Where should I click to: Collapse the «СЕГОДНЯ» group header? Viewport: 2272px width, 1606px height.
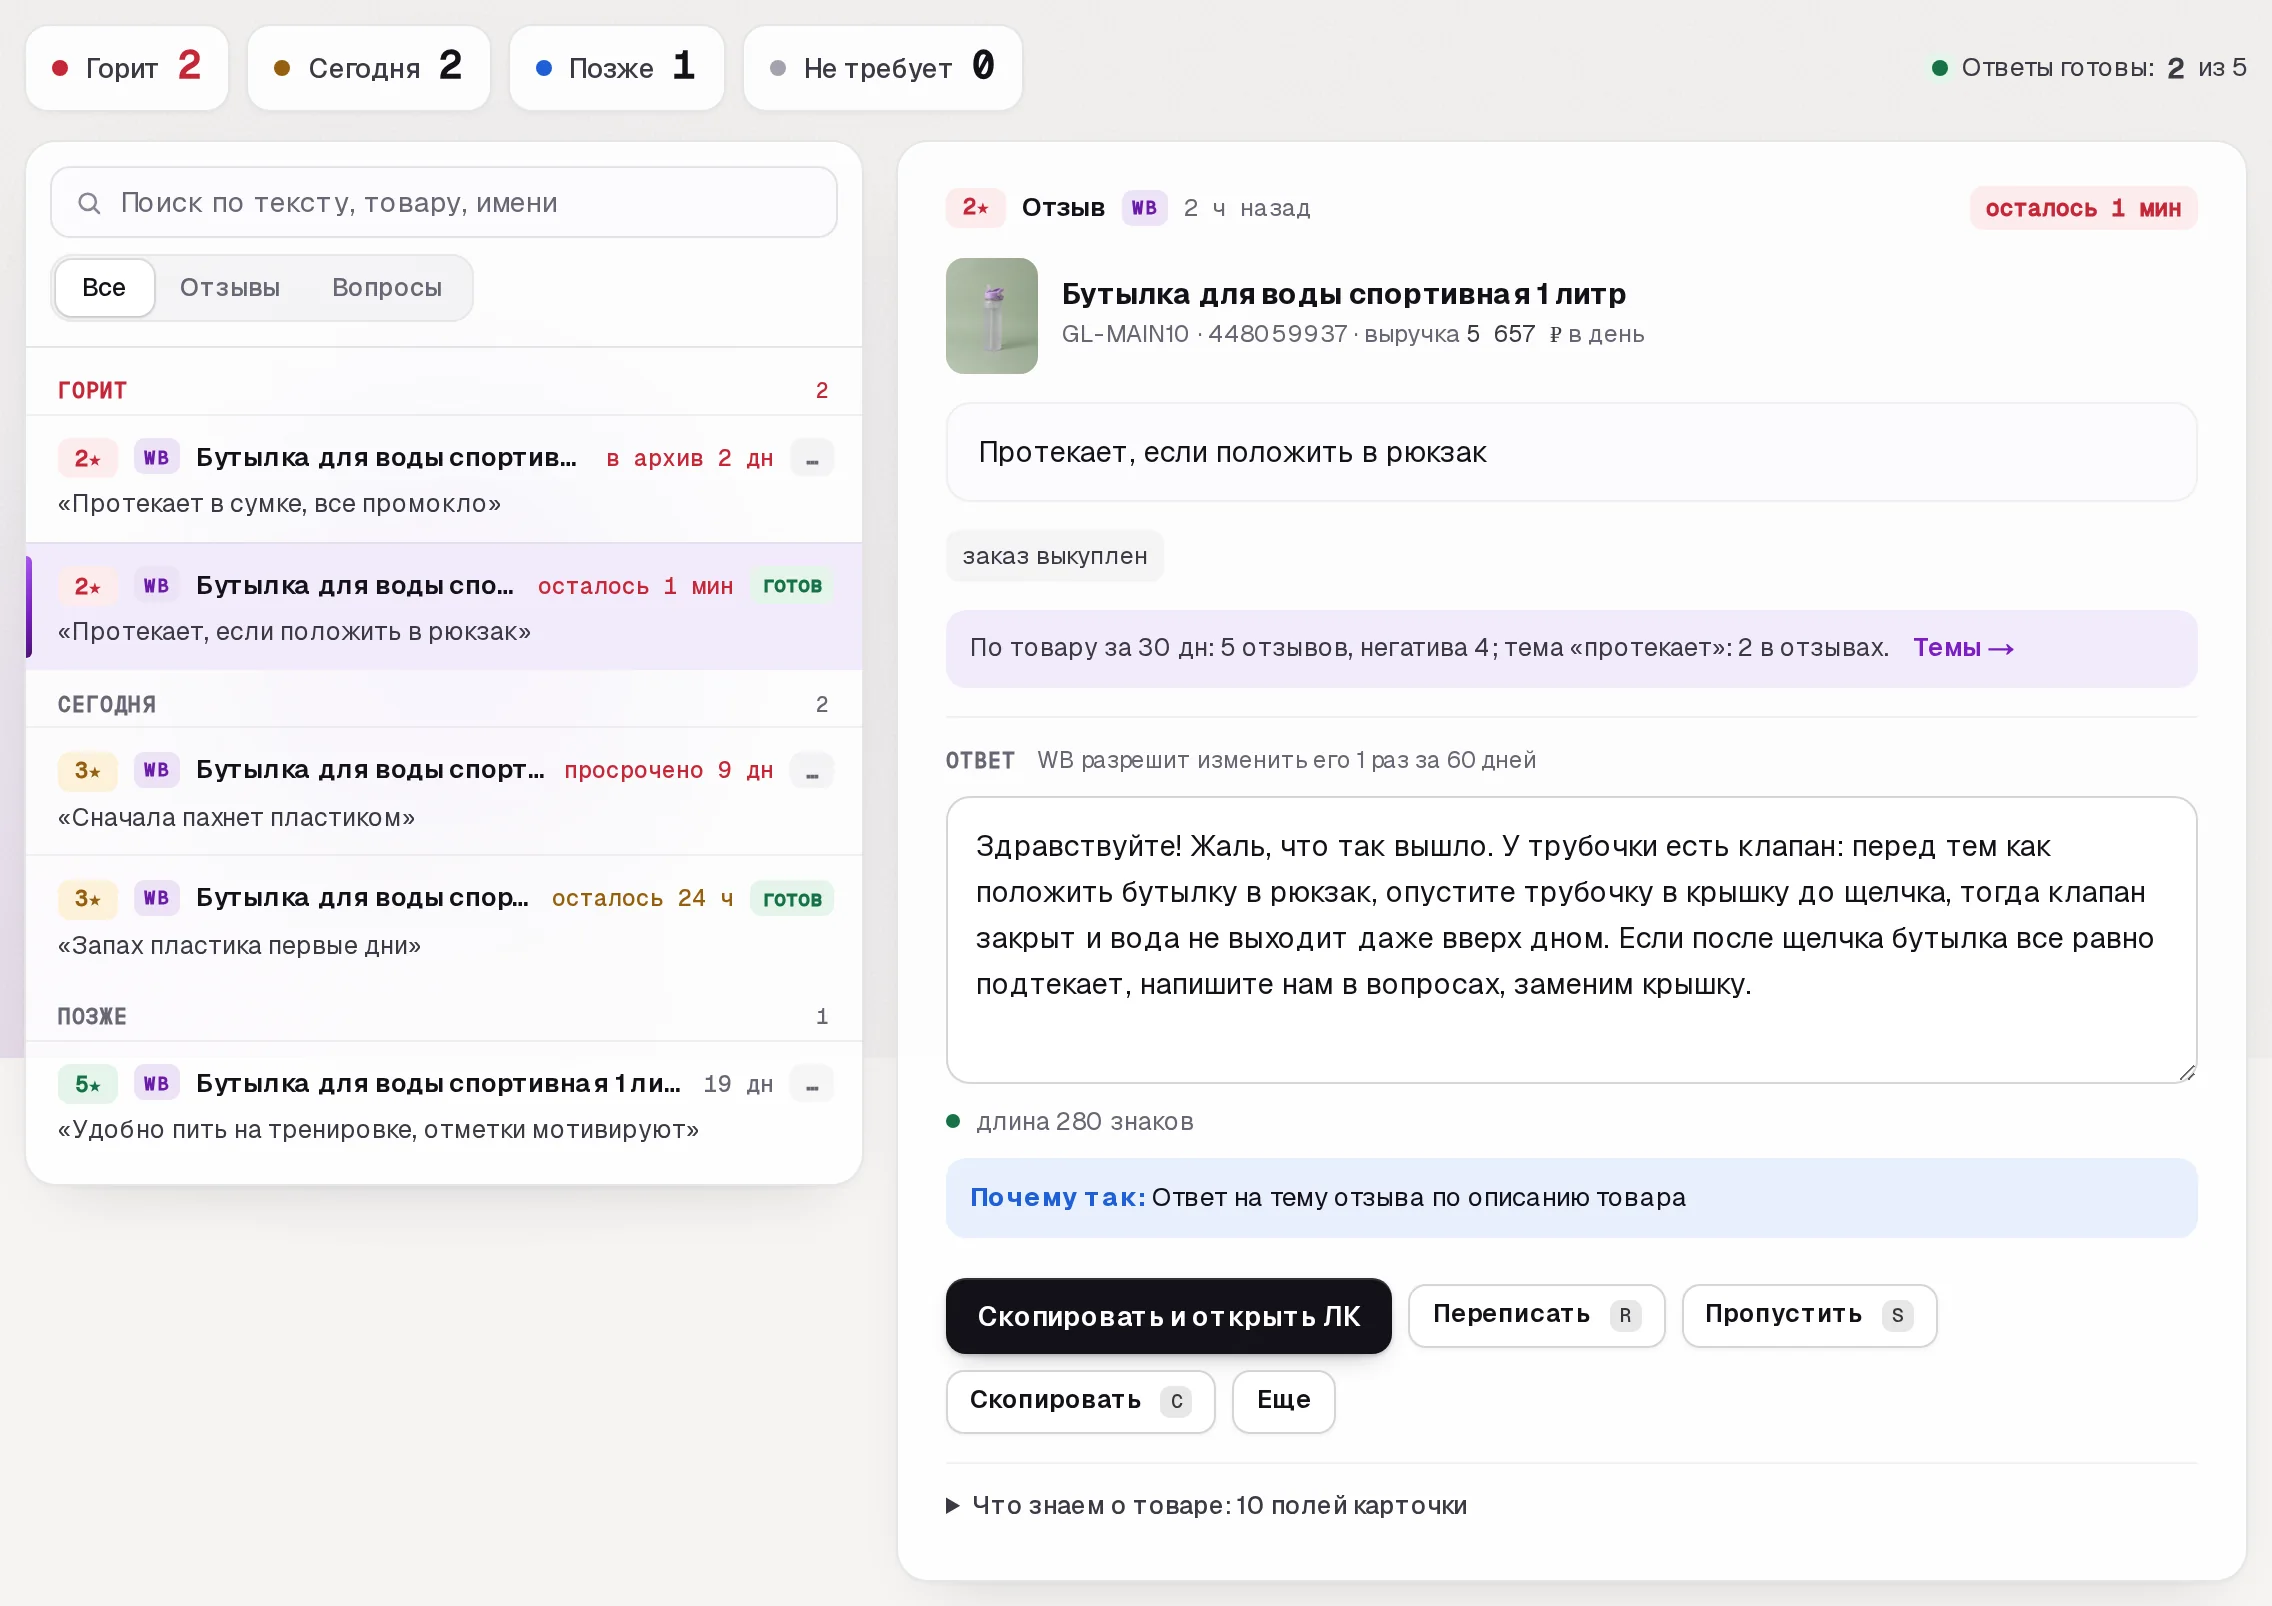[443, 705]
